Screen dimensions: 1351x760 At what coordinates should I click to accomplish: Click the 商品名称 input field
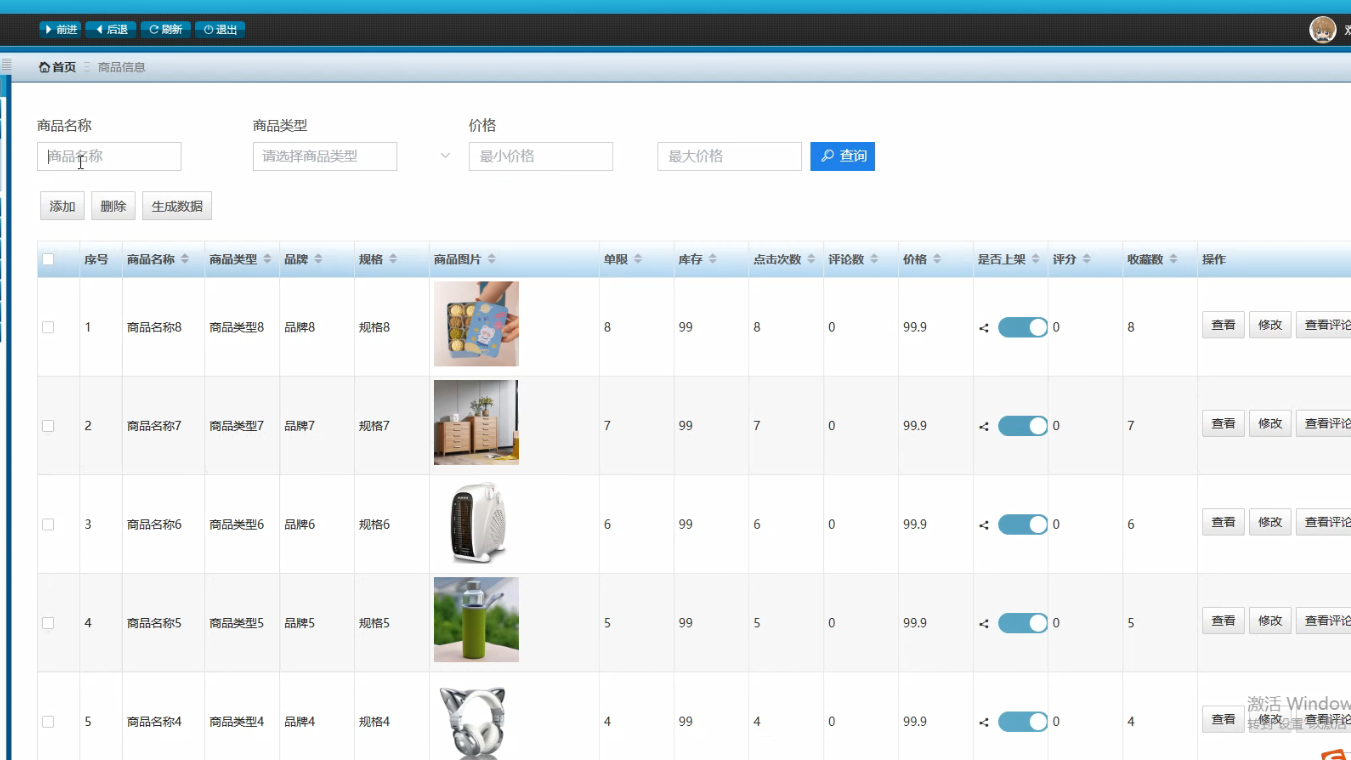[x=109, y=156]
